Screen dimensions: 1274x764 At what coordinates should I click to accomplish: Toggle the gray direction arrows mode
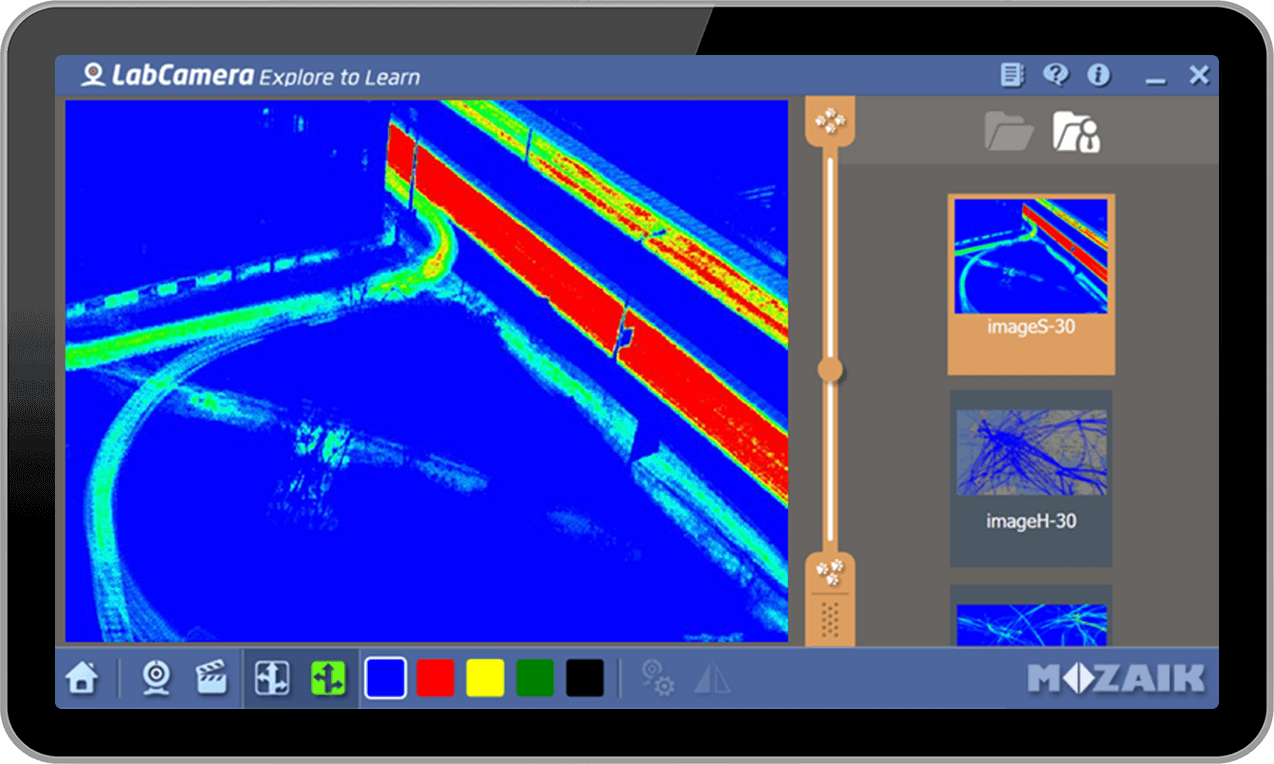pos(272,678)
